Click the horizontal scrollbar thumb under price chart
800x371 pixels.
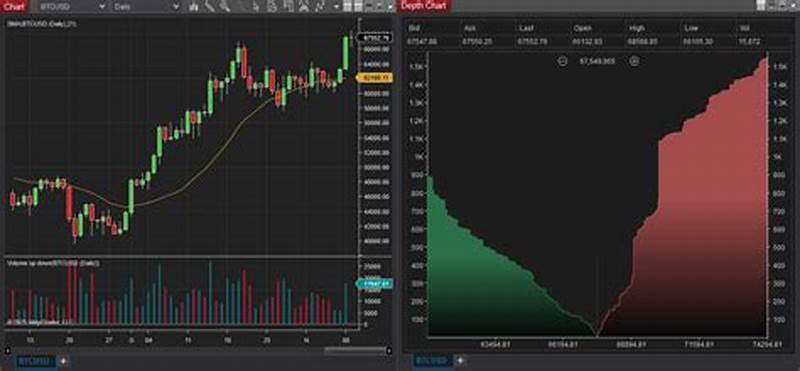[355, 351]
